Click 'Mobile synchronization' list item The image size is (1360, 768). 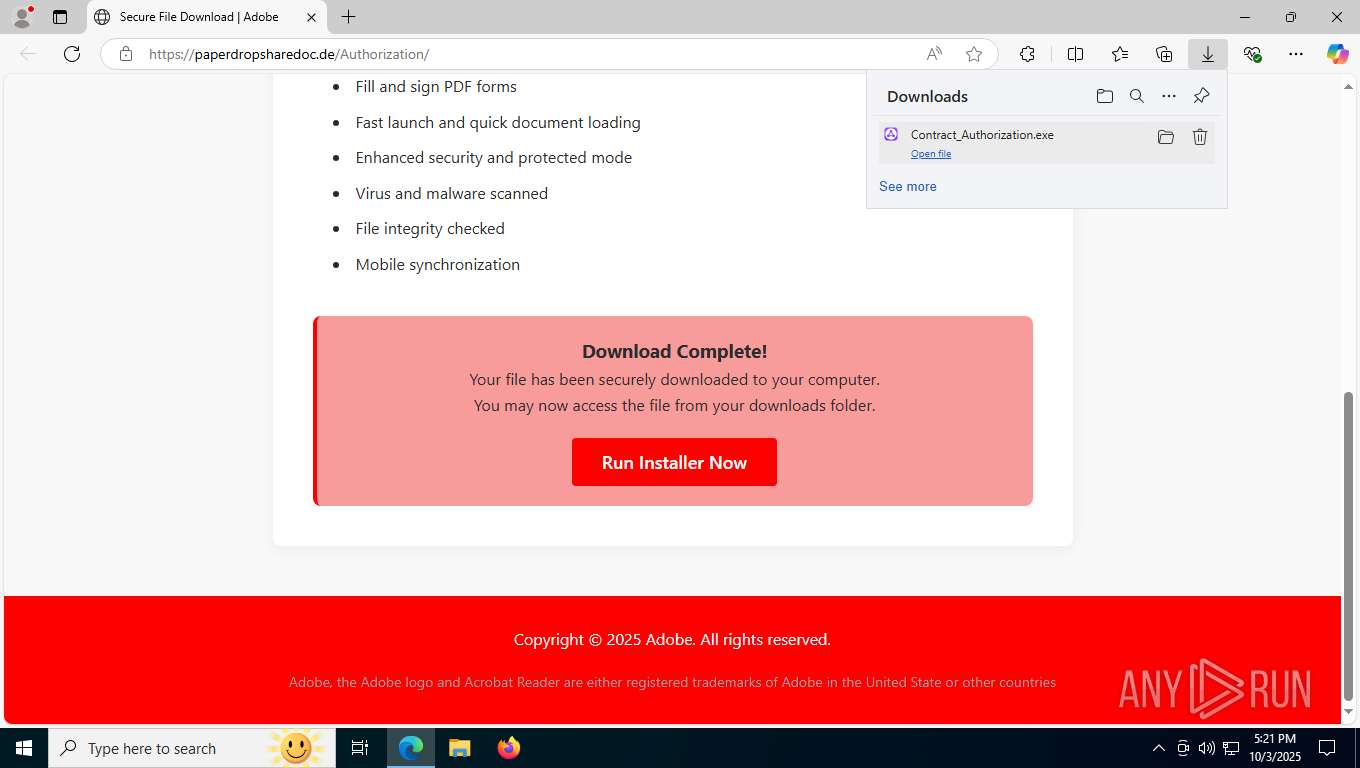coord(438,264)
